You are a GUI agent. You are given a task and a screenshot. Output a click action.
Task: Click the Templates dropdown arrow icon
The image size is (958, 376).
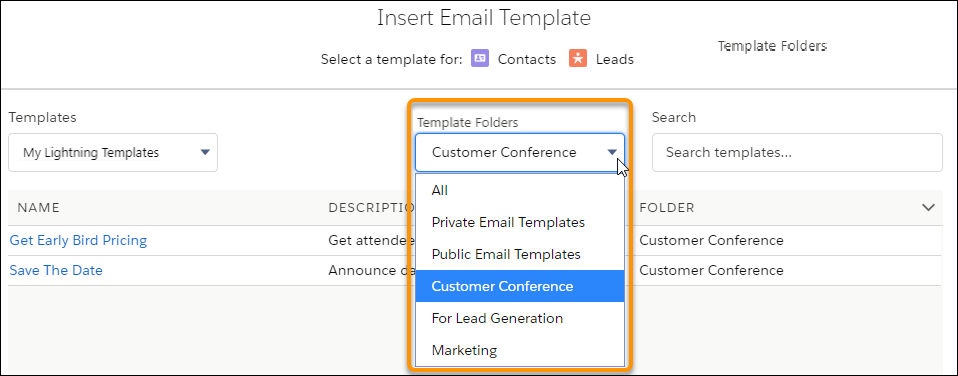[x=205, y=152]
